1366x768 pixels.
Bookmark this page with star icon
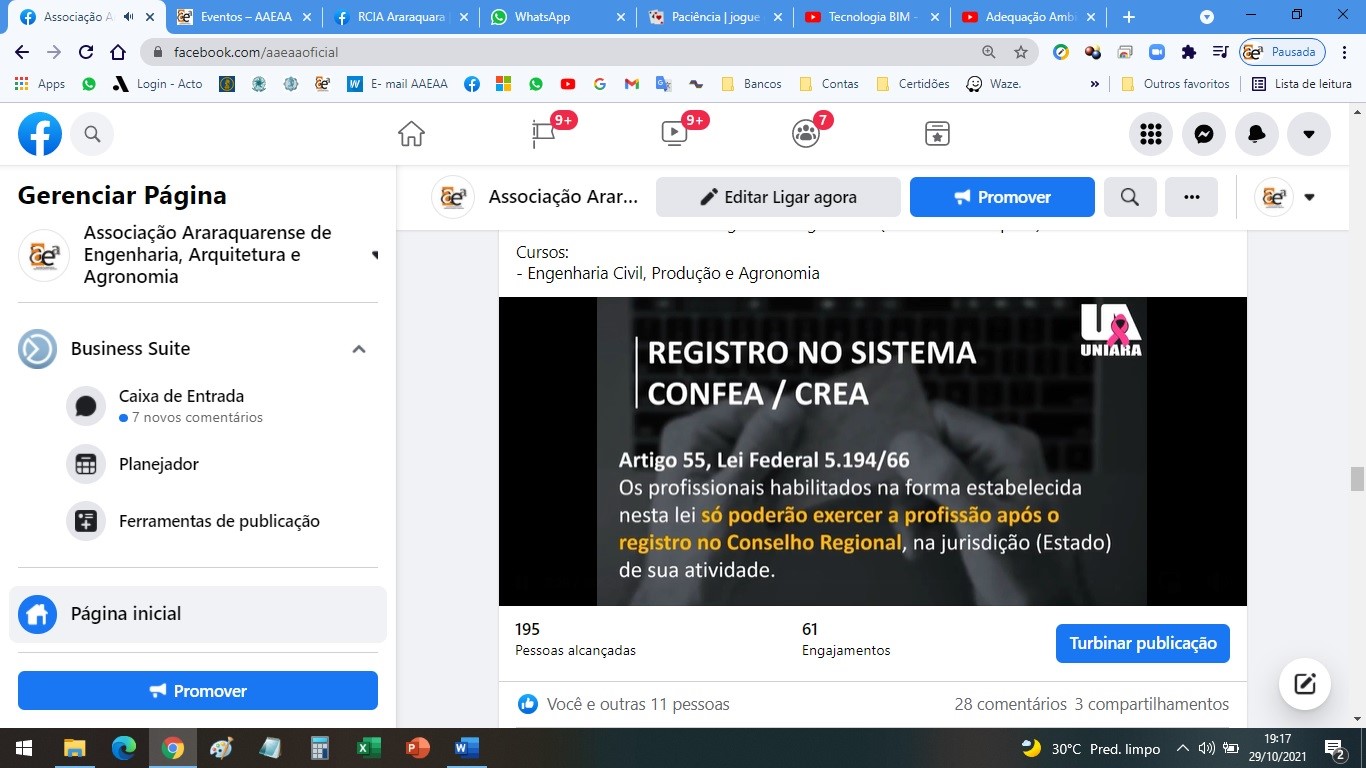(x=1021, y=52)
